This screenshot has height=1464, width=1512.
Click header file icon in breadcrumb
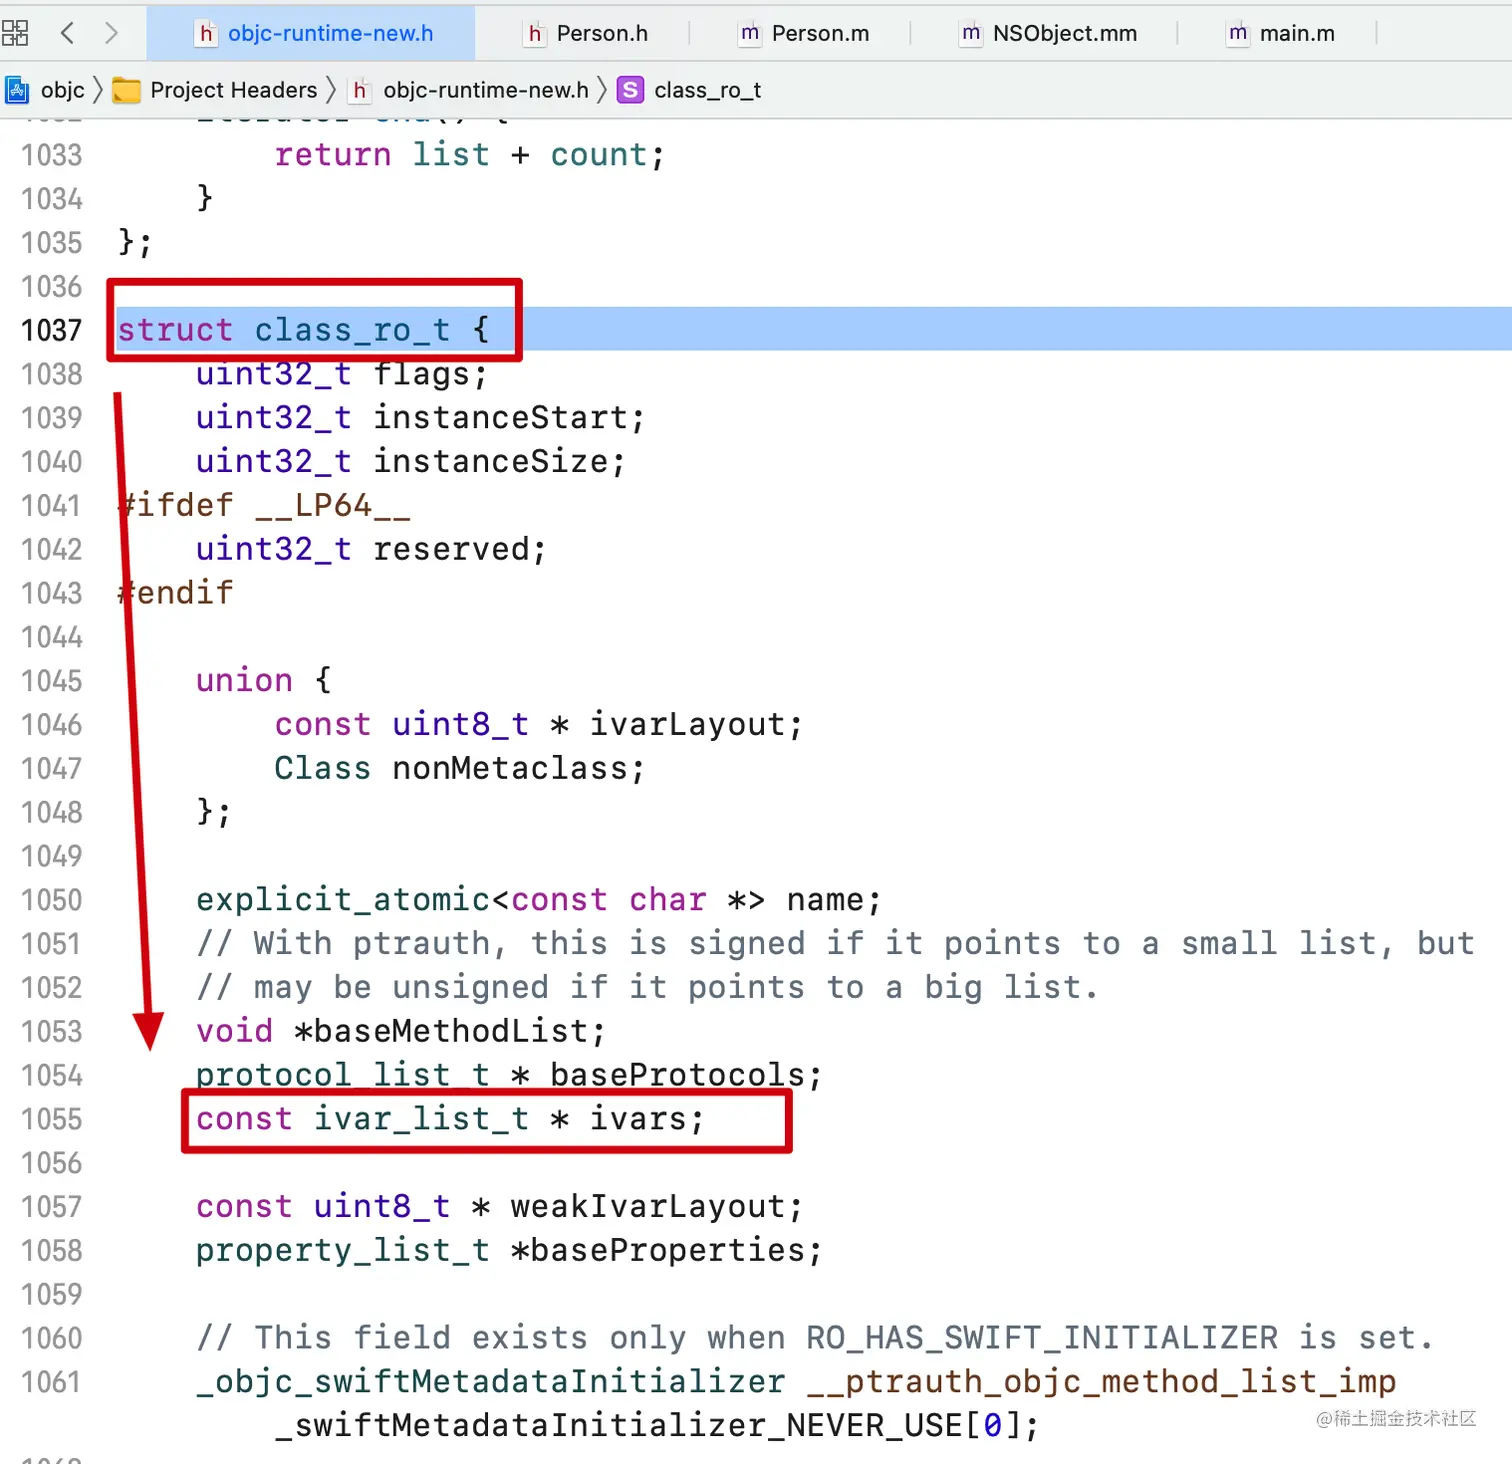360,90
